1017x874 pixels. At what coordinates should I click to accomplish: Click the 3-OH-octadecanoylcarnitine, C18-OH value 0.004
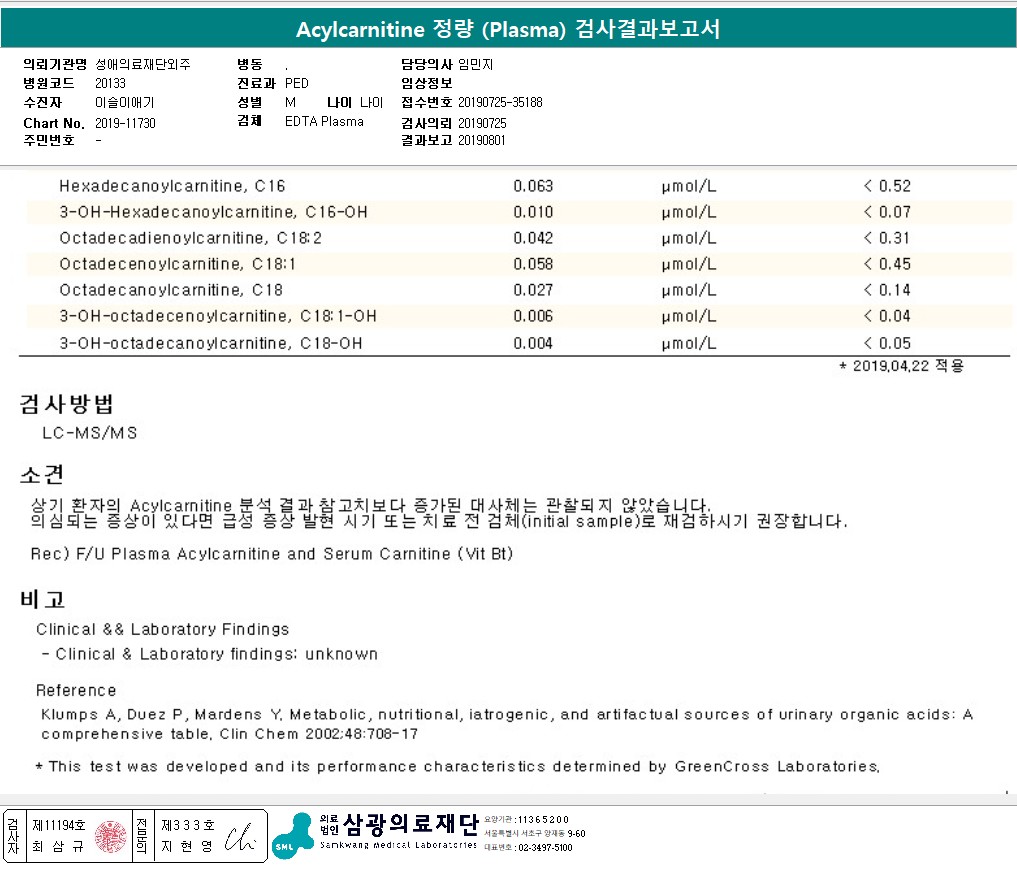coord(533,343)
